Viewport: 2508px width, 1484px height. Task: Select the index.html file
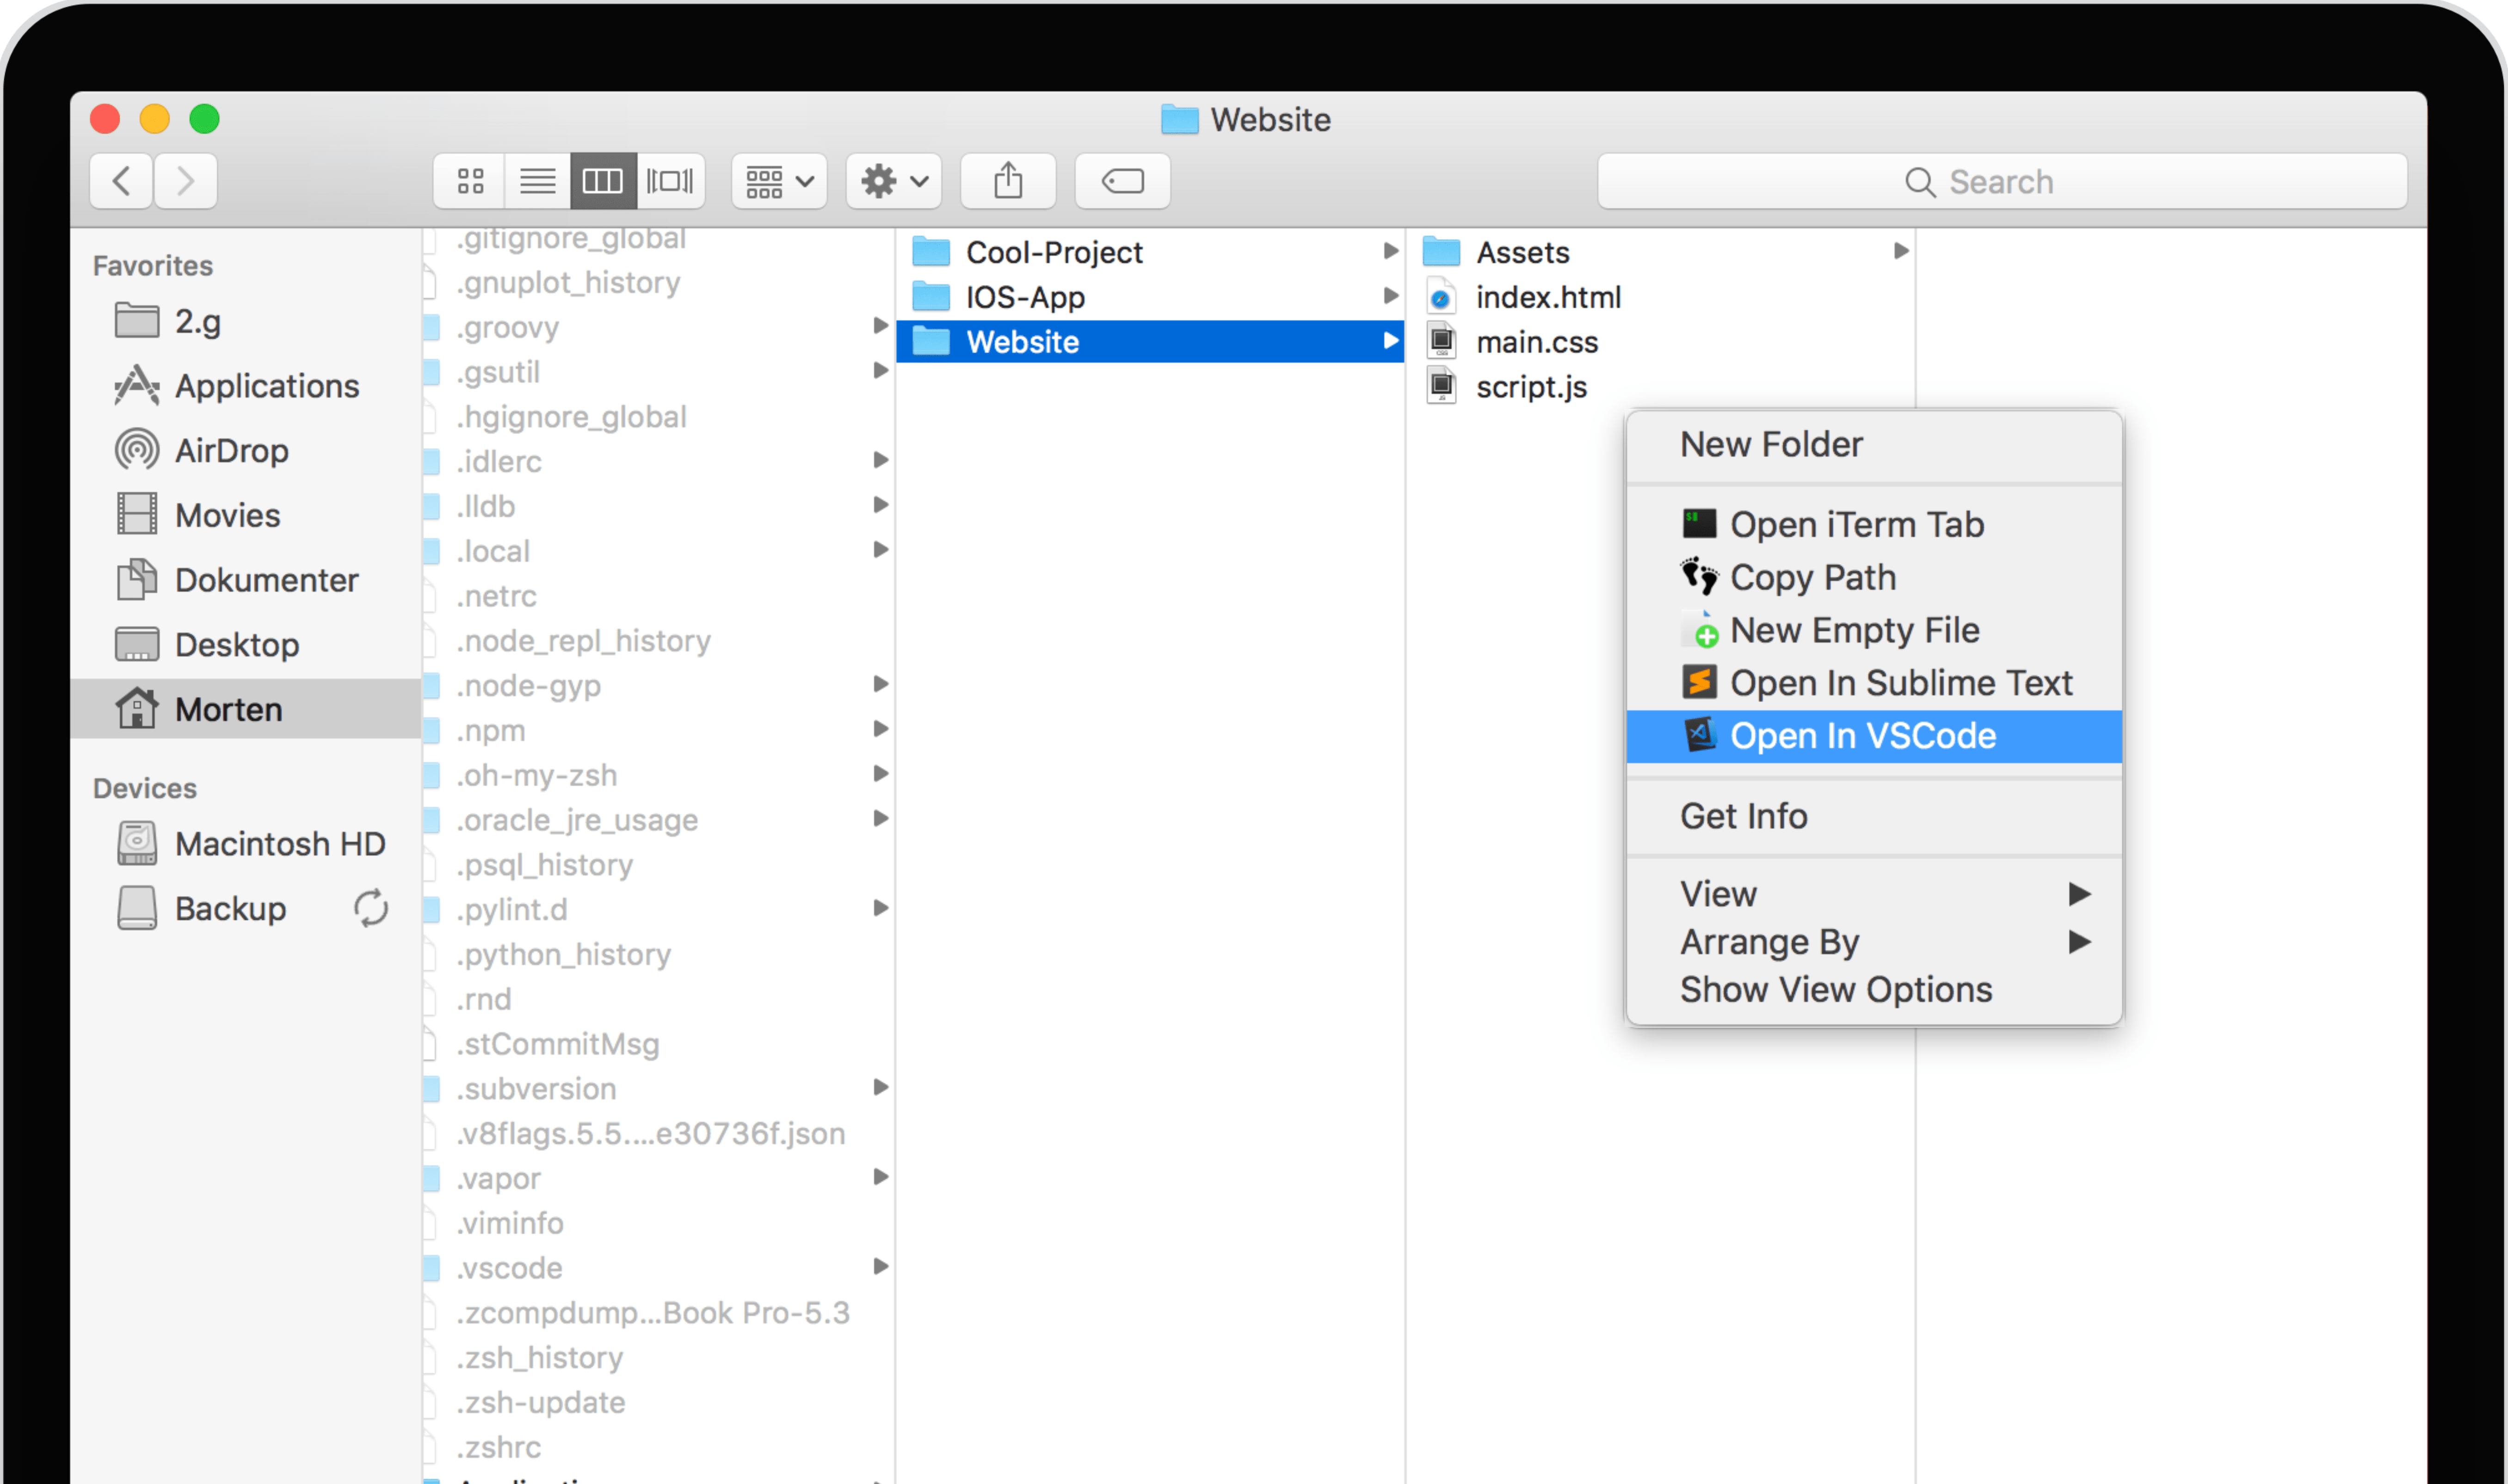click(x=1547, y=297)
